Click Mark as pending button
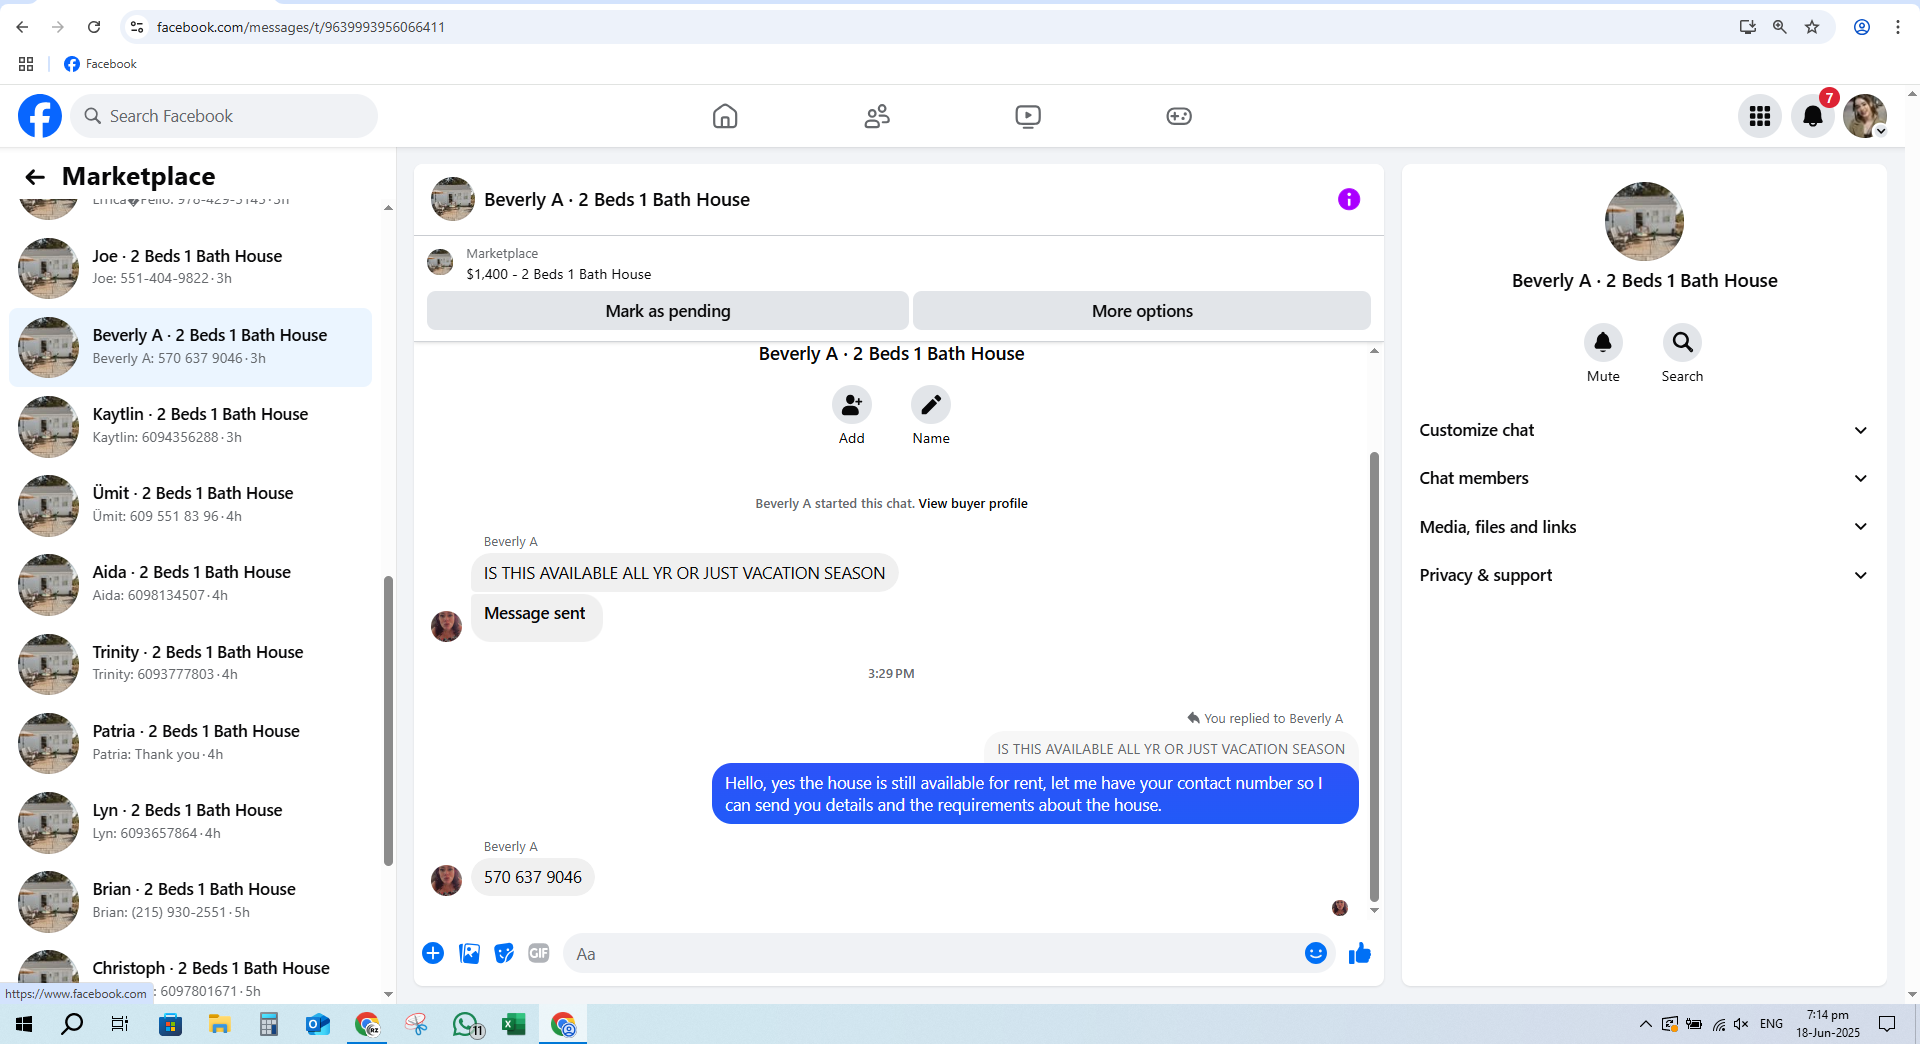 (668, 311)
